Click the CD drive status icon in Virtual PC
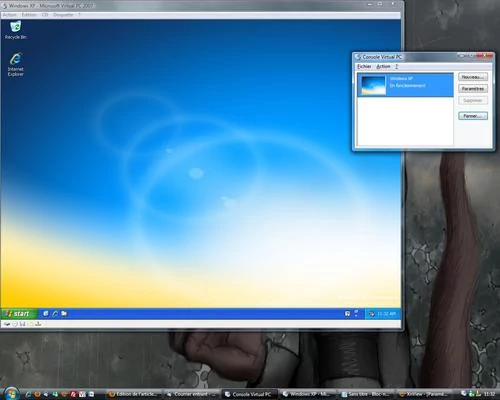 [15, 324]
